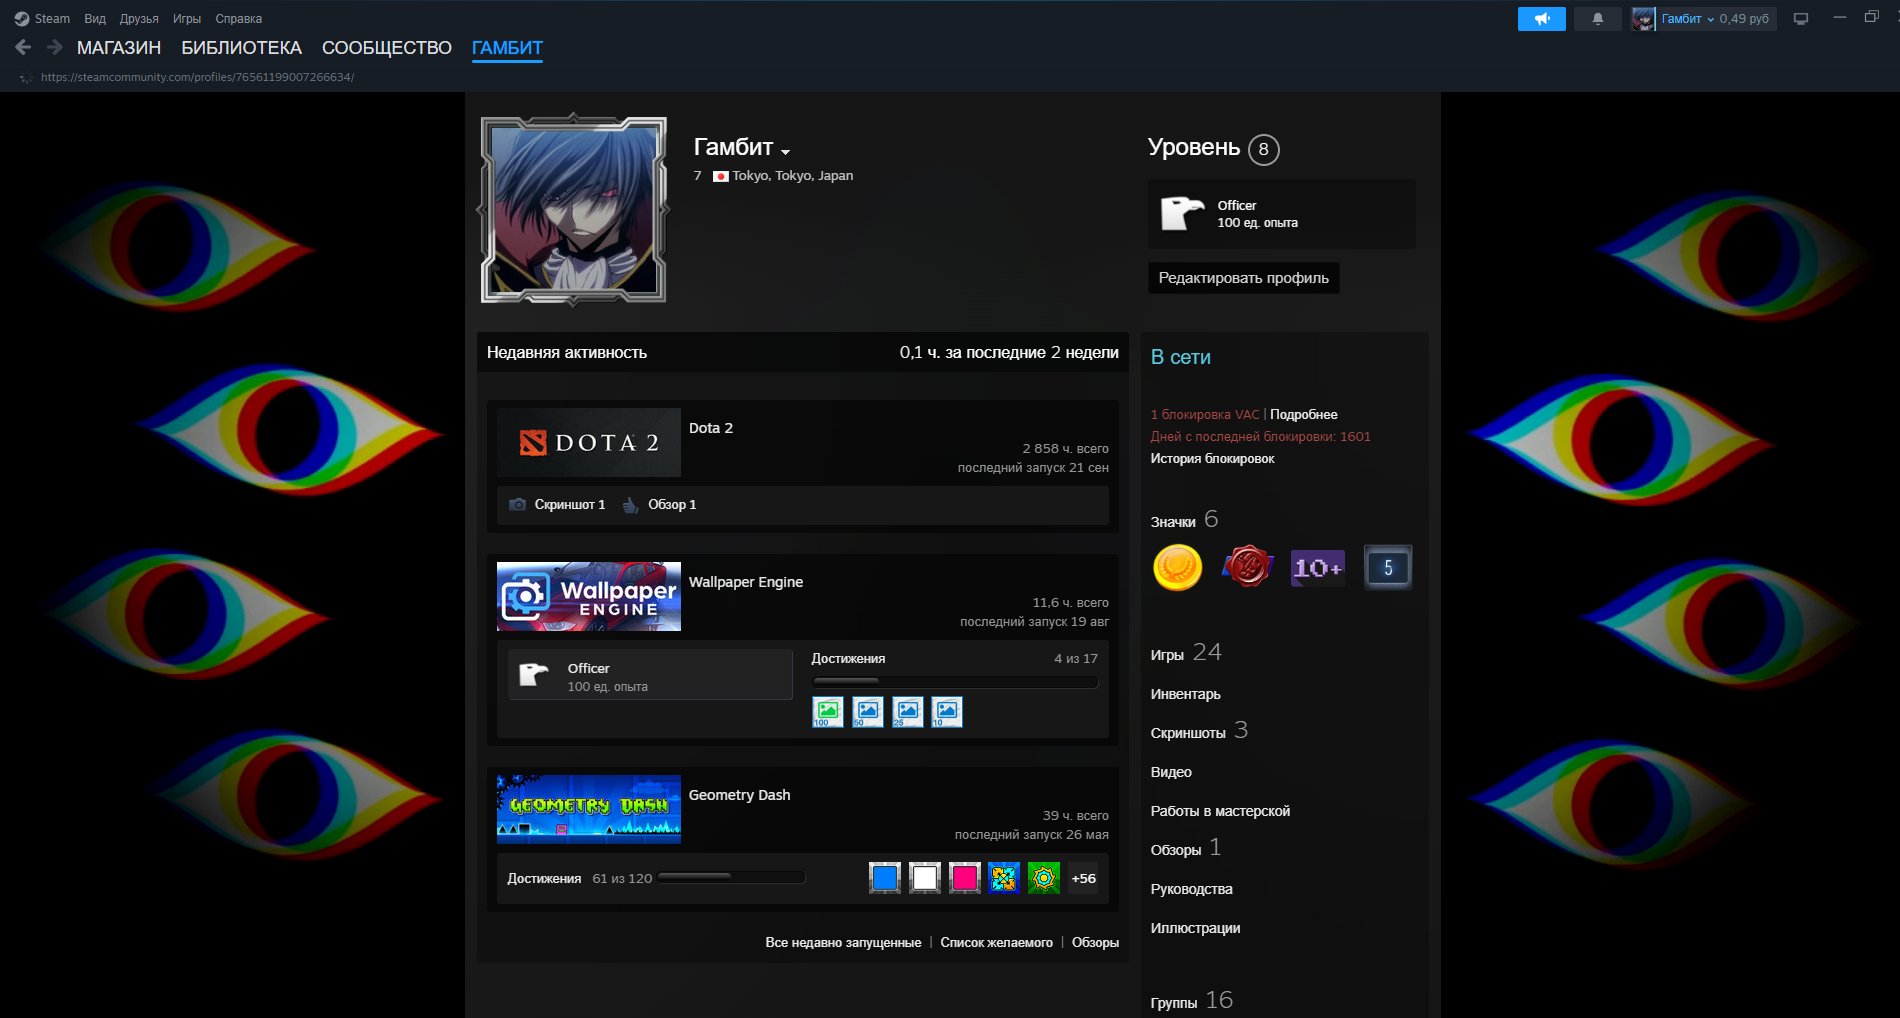Open the Друзья menu
1900x1018 pixels.
pos(139,19)
